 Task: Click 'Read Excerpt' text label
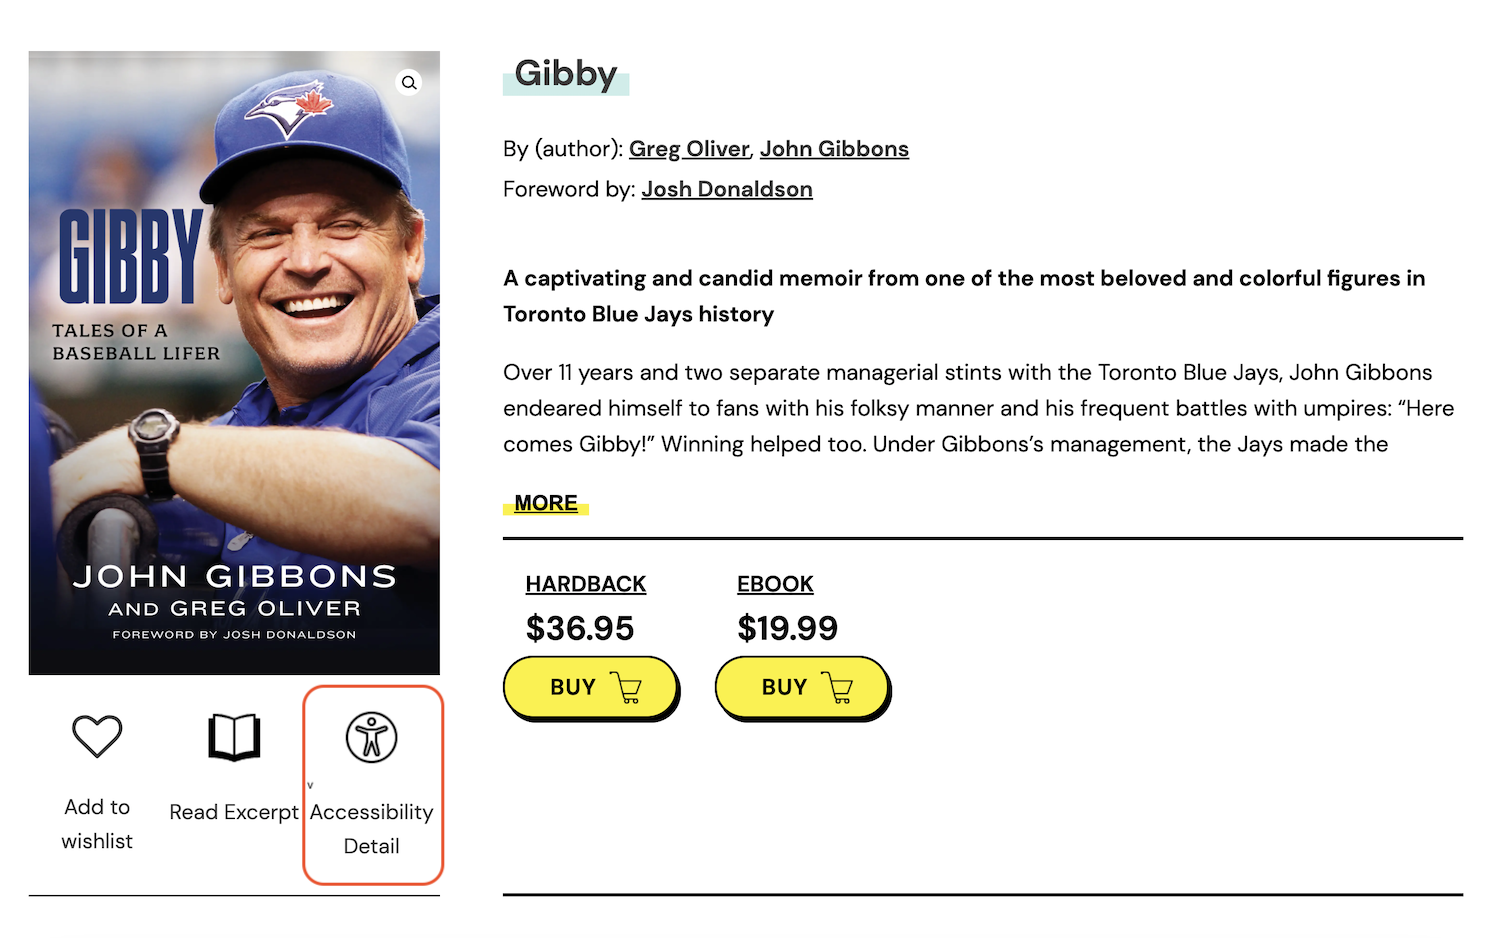(234, 812)
